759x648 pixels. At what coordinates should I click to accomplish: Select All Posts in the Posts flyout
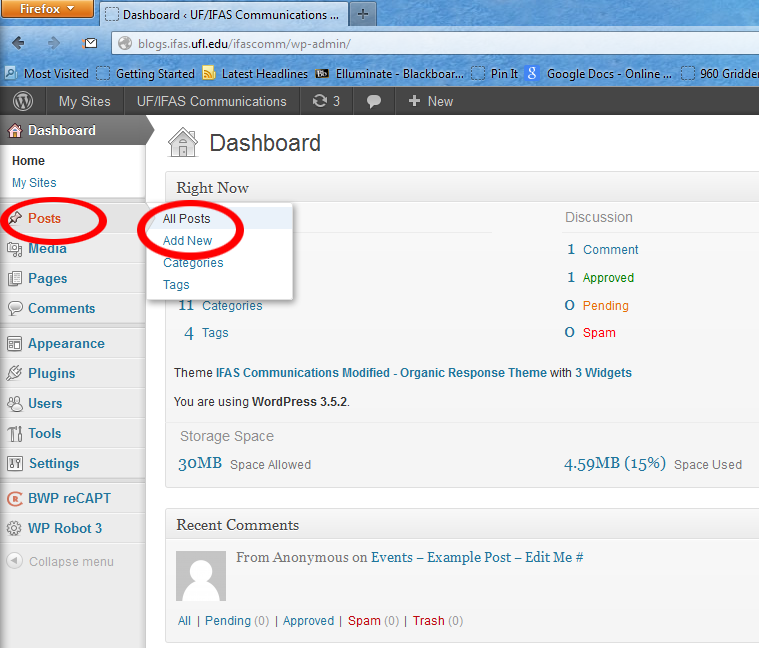click(x=186, y=219)
